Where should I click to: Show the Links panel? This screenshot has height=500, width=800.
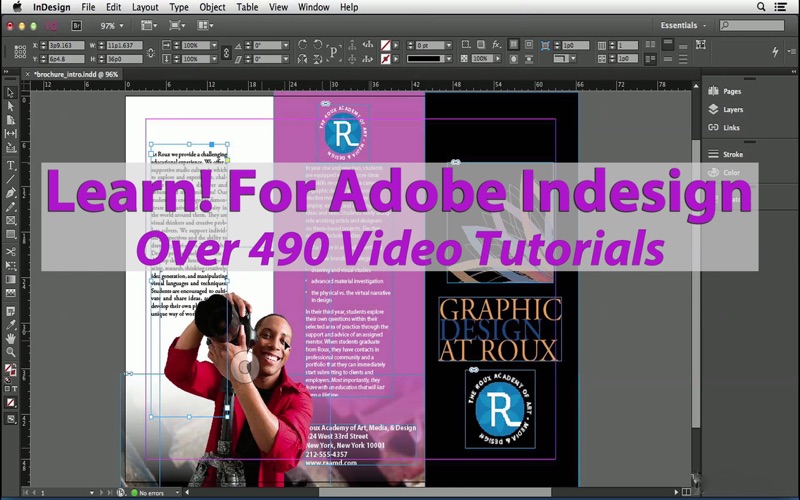point(731,127)
